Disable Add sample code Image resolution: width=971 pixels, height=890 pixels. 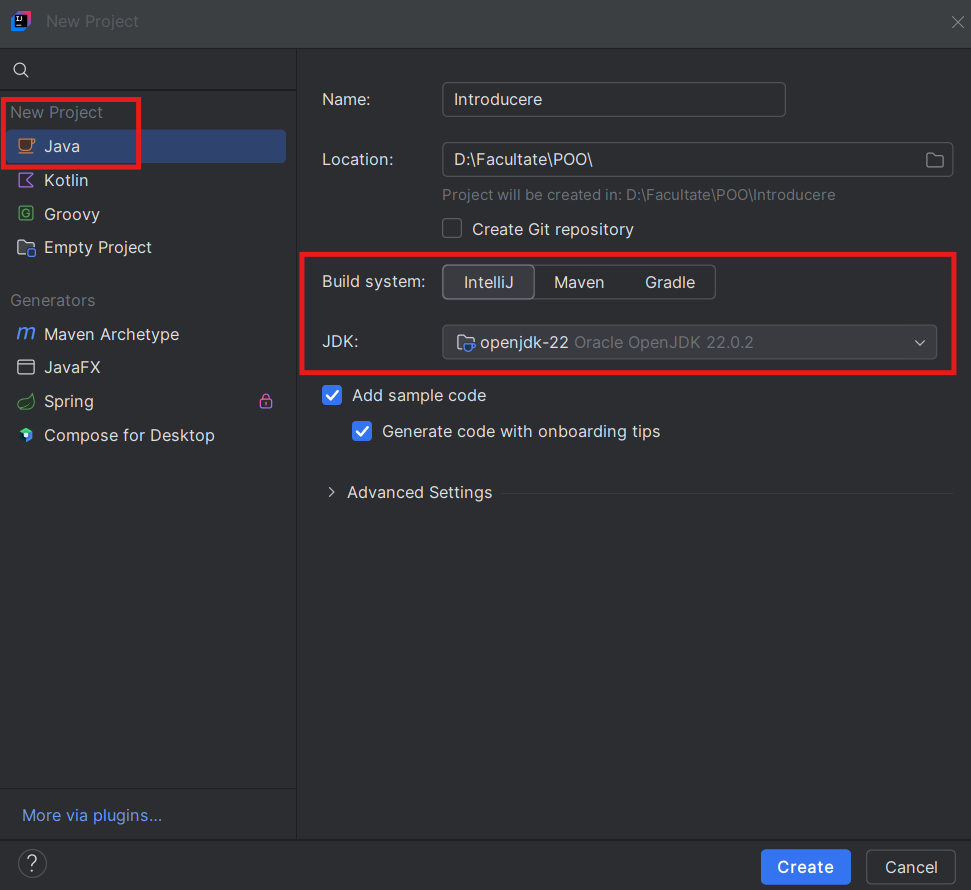[x=331, y=395]
